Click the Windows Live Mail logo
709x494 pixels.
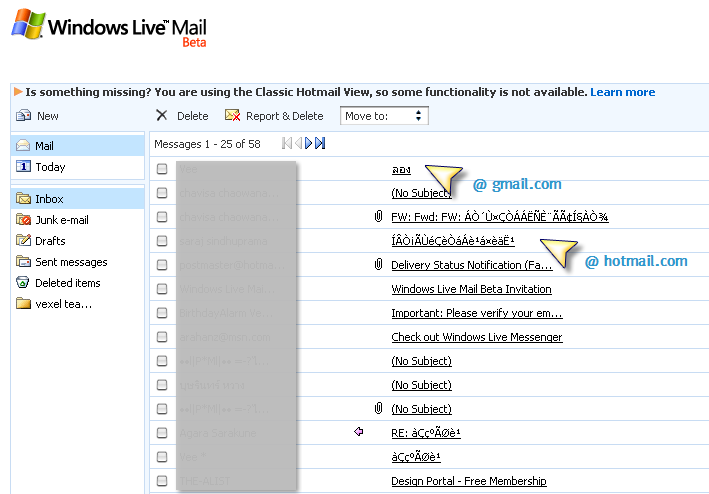pyautogui.click(x=109, y=27)
